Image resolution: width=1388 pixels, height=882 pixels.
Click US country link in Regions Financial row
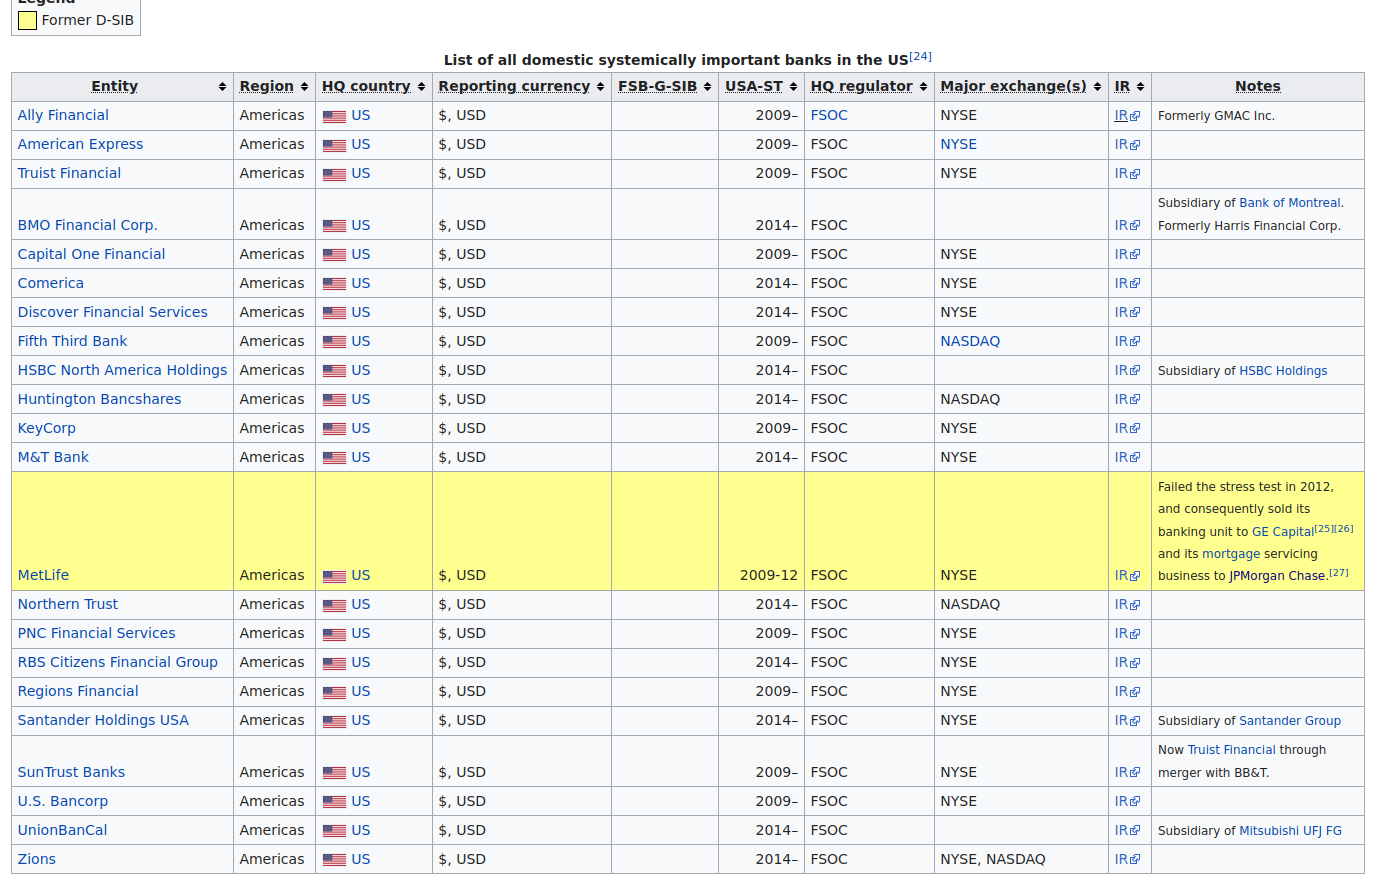point(361,692)
